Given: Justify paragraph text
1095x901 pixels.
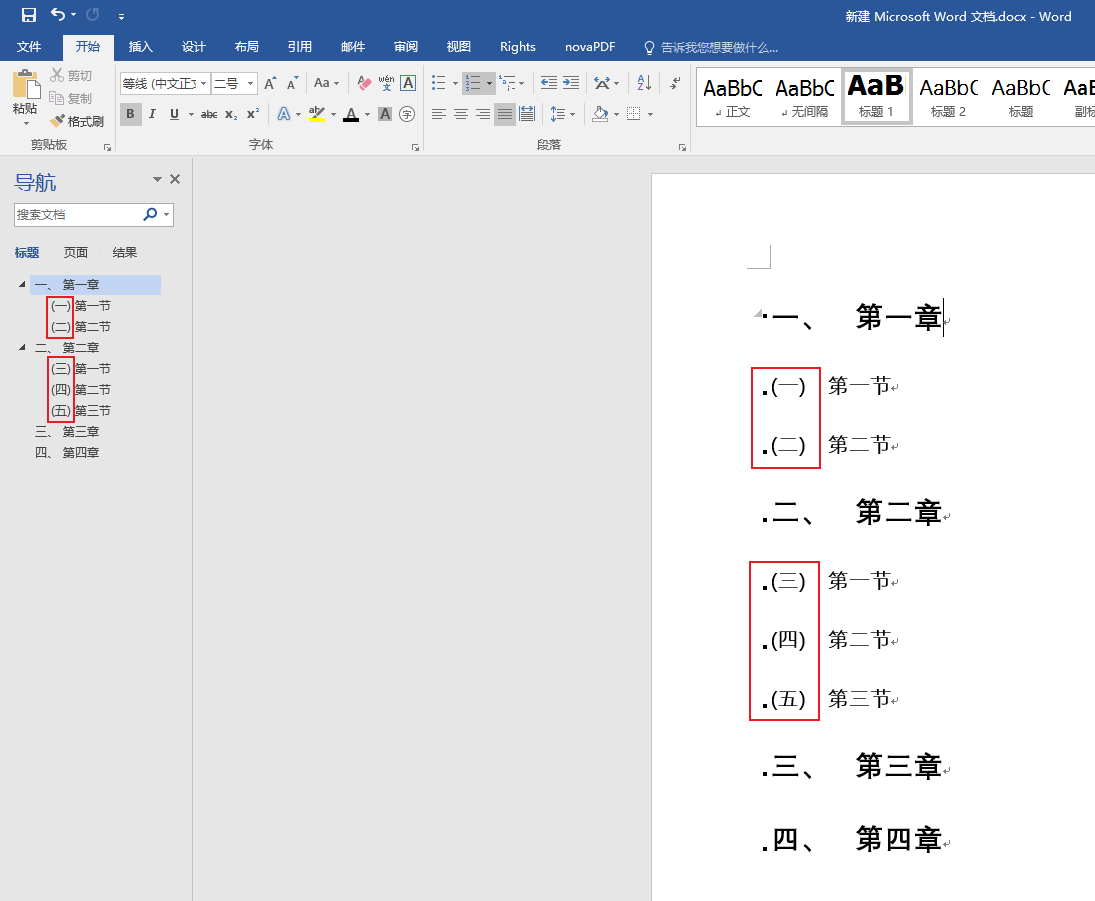Looking at the screenshot, I should [x=504, y=114].
